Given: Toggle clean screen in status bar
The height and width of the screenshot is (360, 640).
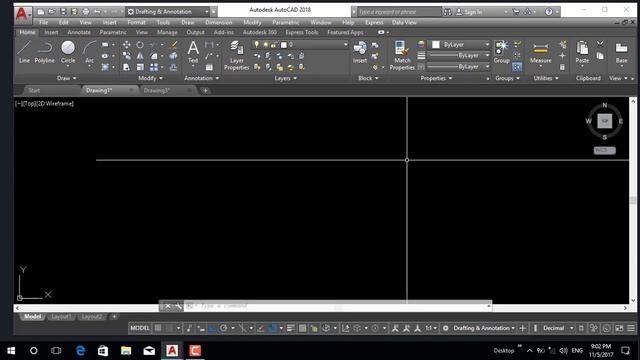Looking at the screenshot, I should [619, 328].
